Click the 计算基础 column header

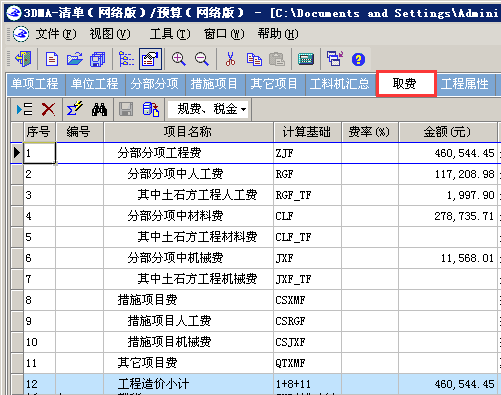point(307,132)
